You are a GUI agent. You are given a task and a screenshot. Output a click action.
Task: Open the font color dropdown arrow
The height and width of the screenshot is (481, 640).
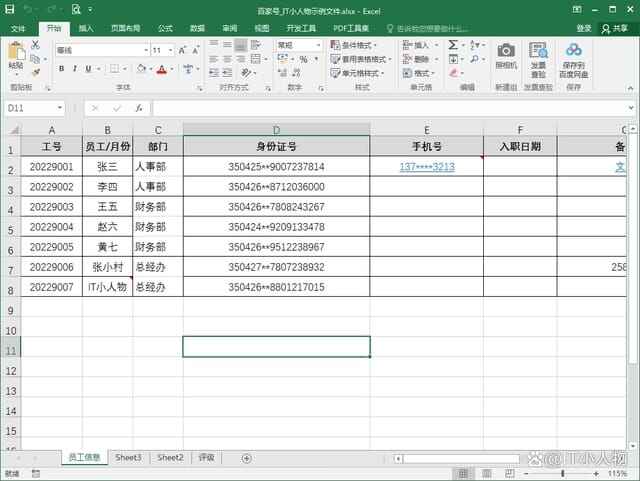coord(172,69)
